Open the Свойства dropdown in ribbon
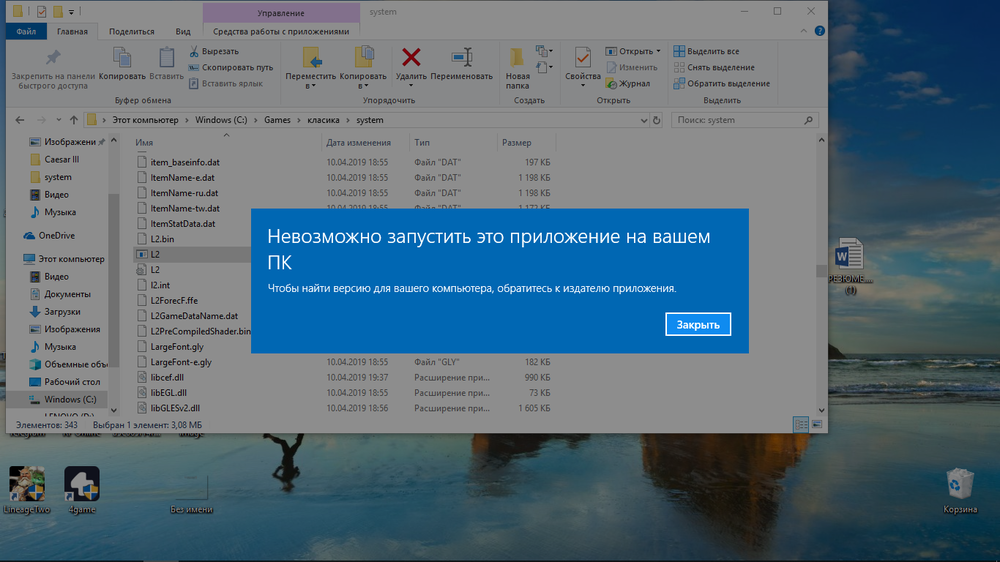The image size is (1000, 562). coord(582,86)
